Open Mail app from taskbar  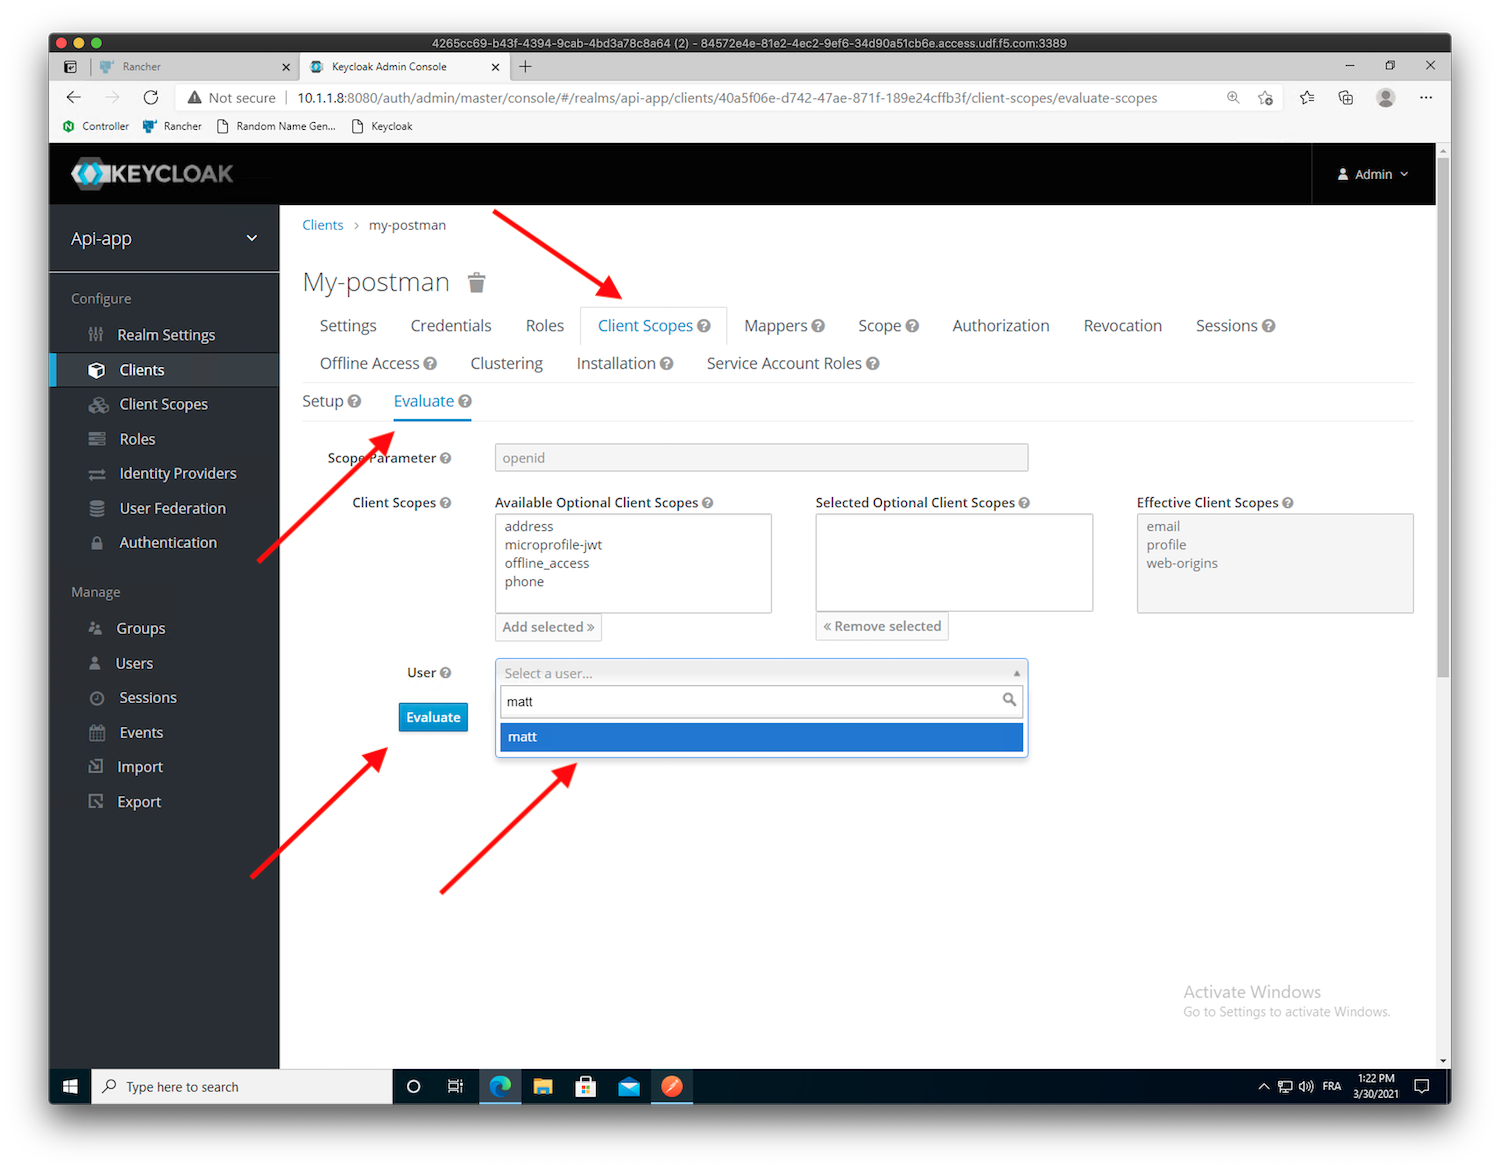click(629, 1087)
